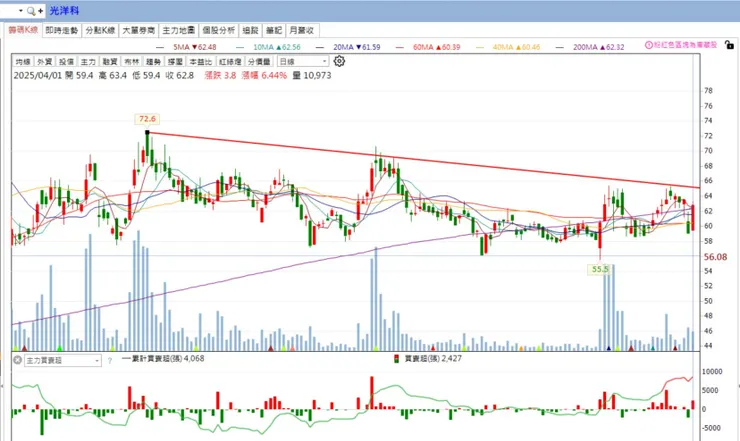
Task: Open the 大單券商 tab
Action: (x=139, y=30)
